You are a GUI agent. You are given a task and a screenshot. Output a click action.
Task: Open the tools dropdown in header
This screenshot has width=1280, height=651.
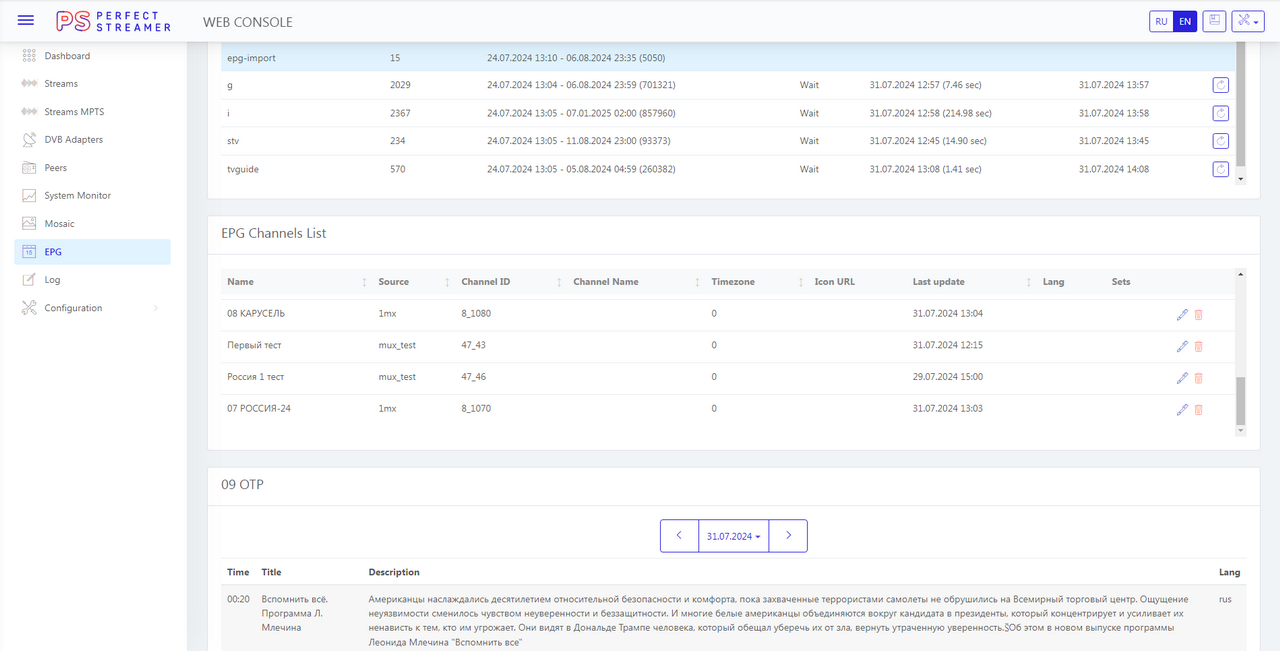tap(1248, 21)
